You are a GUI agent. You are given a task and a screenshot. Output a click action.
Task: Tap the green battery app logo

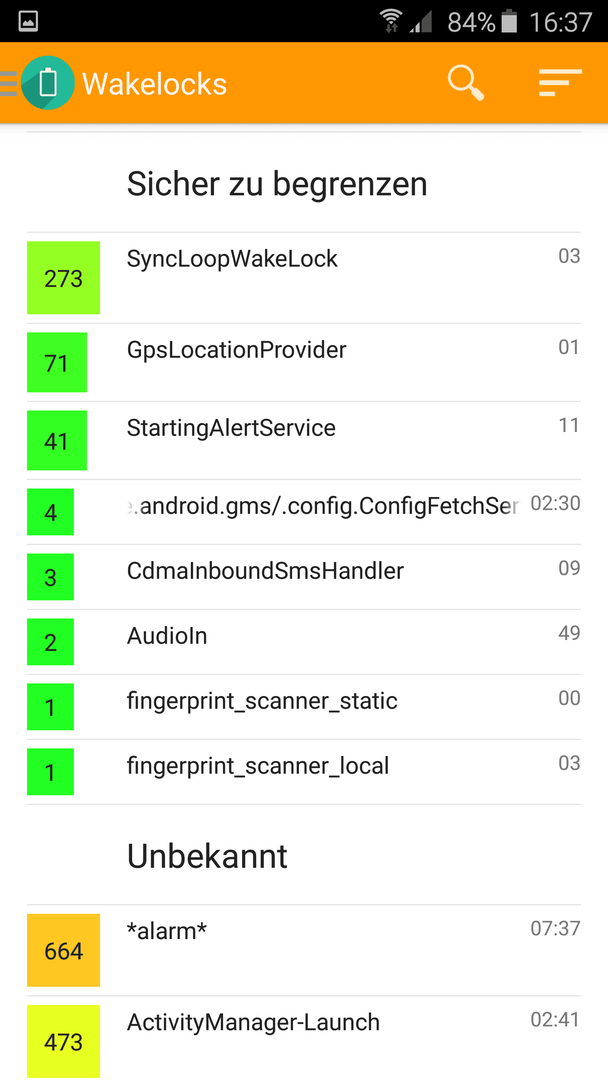click(48, 83)
